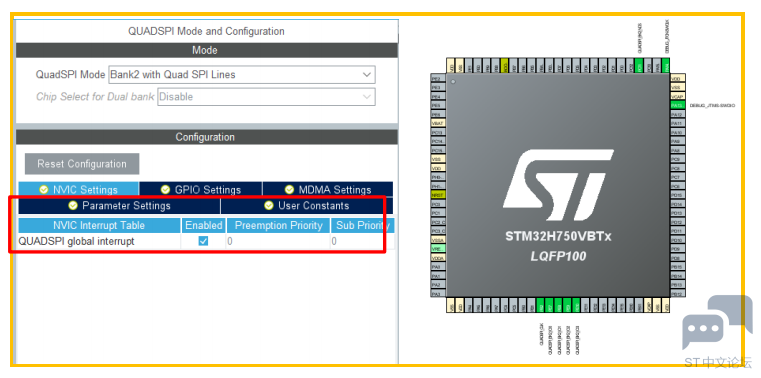This screenshot has width=761, height=378.
Task: Select the User Constants tab
Action: tap(307, 206)
